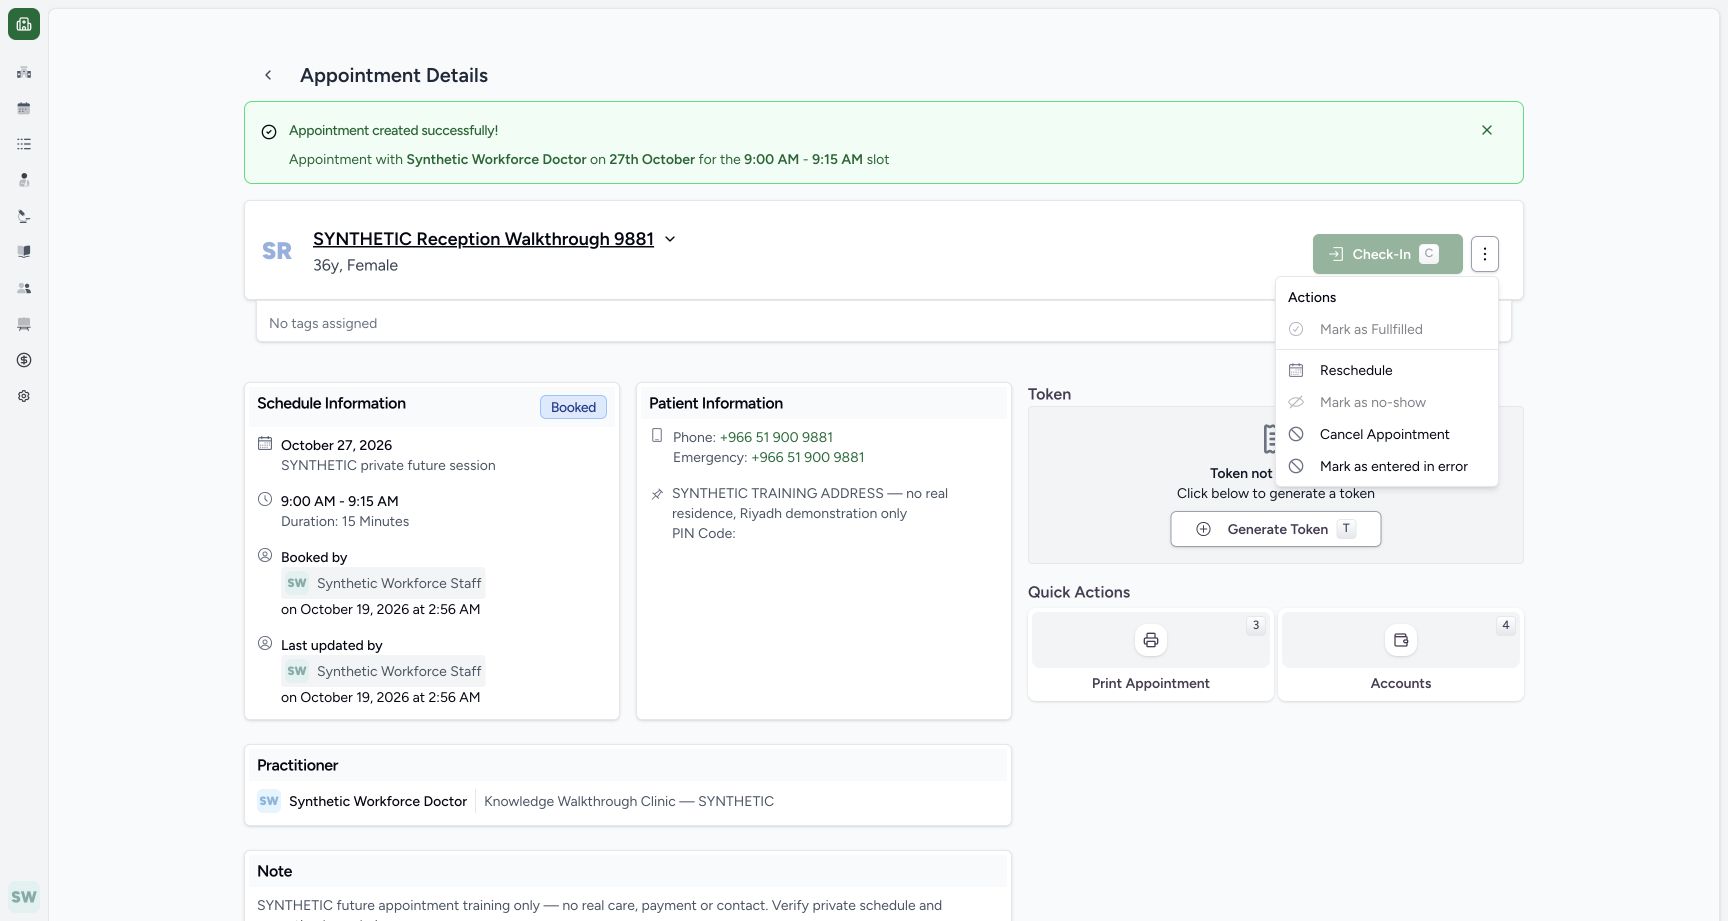Click the "October 27, 2026" schedule date

(x=336, y=445)
